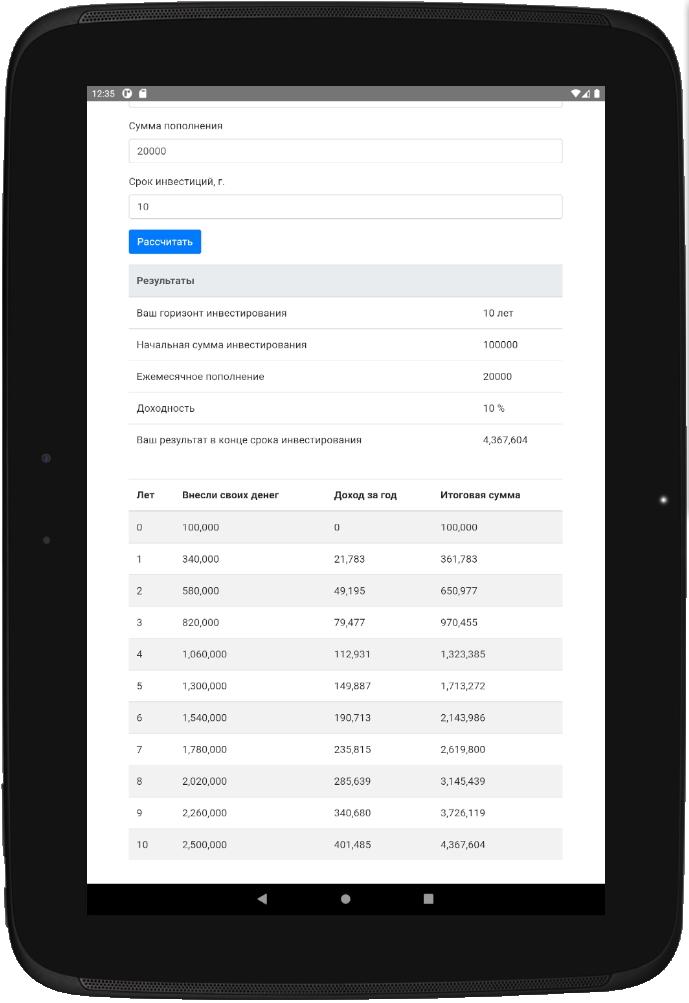Screen dimensions: 689x1003
Task: Tap the battery status icon
Action: [597, 93]
